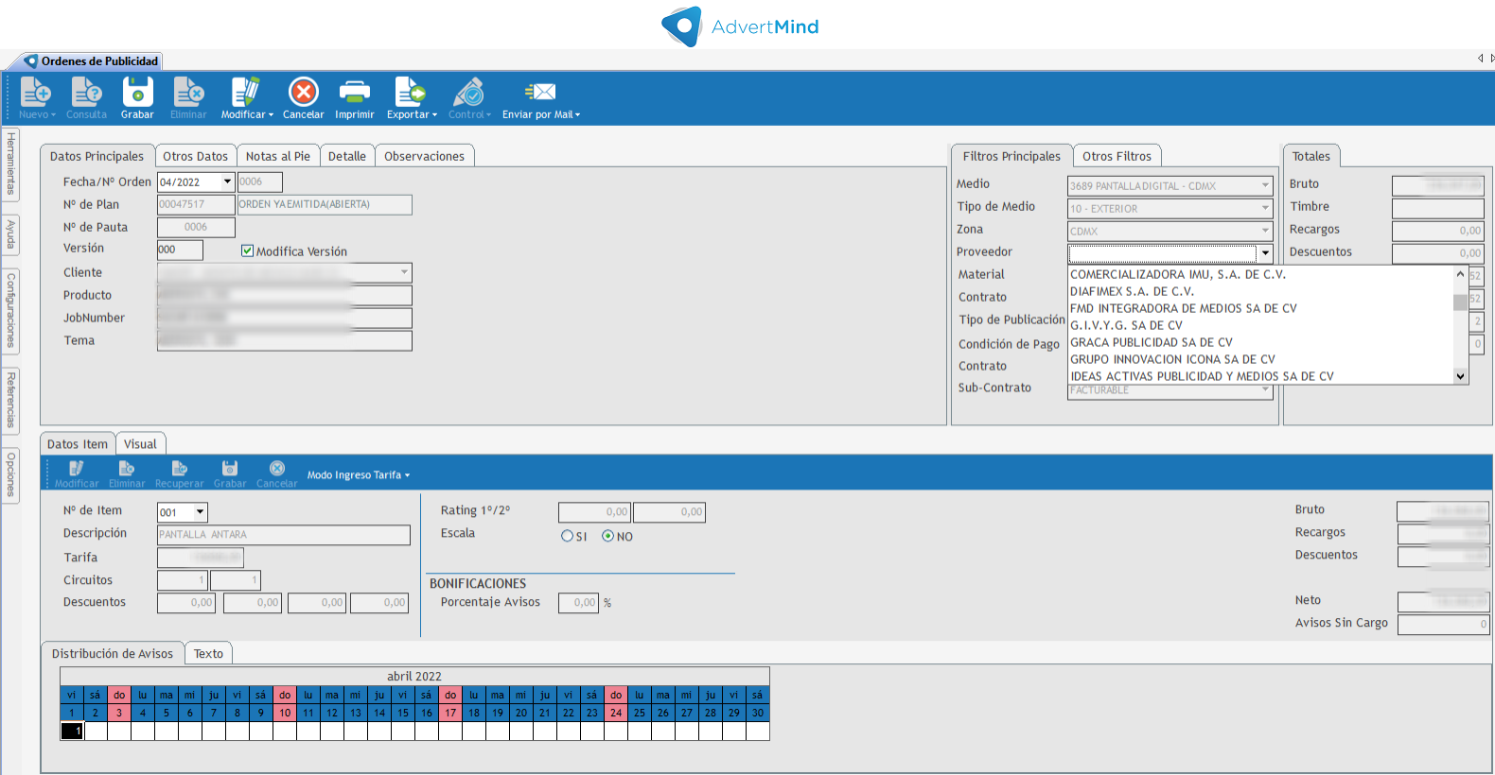Click the Modificar pencil icon
Viewport: 1495px width, 775px height.
point(245,92)
